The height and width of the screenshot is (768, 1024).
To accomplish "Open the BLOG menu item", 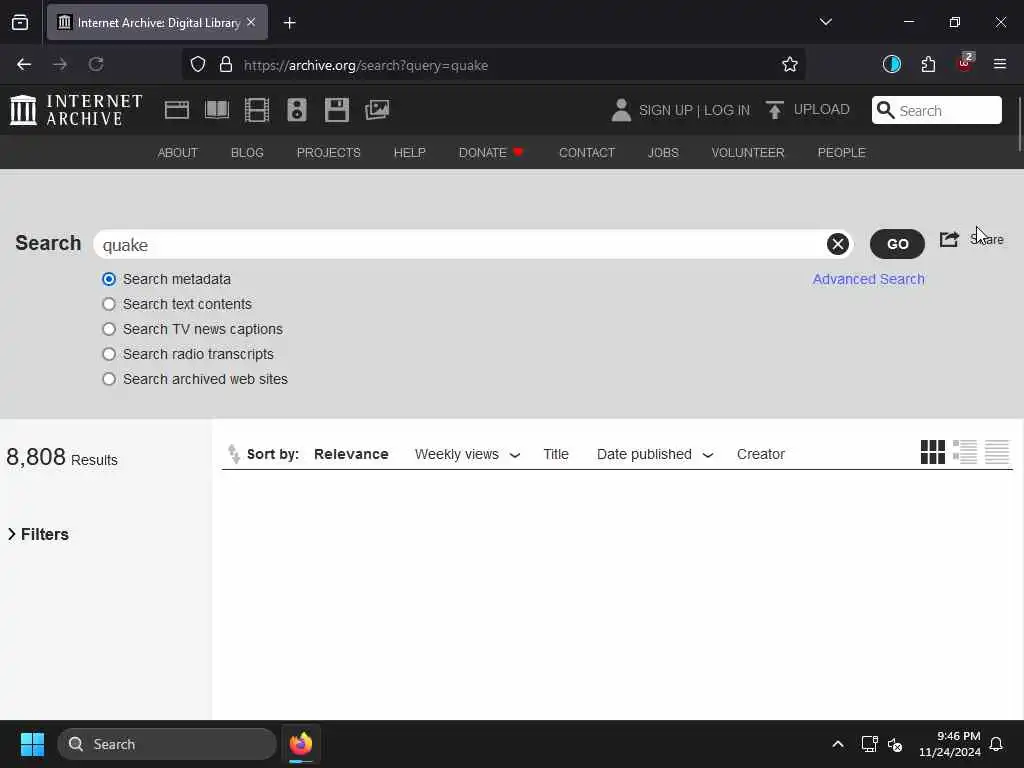I will pos(247,152).
